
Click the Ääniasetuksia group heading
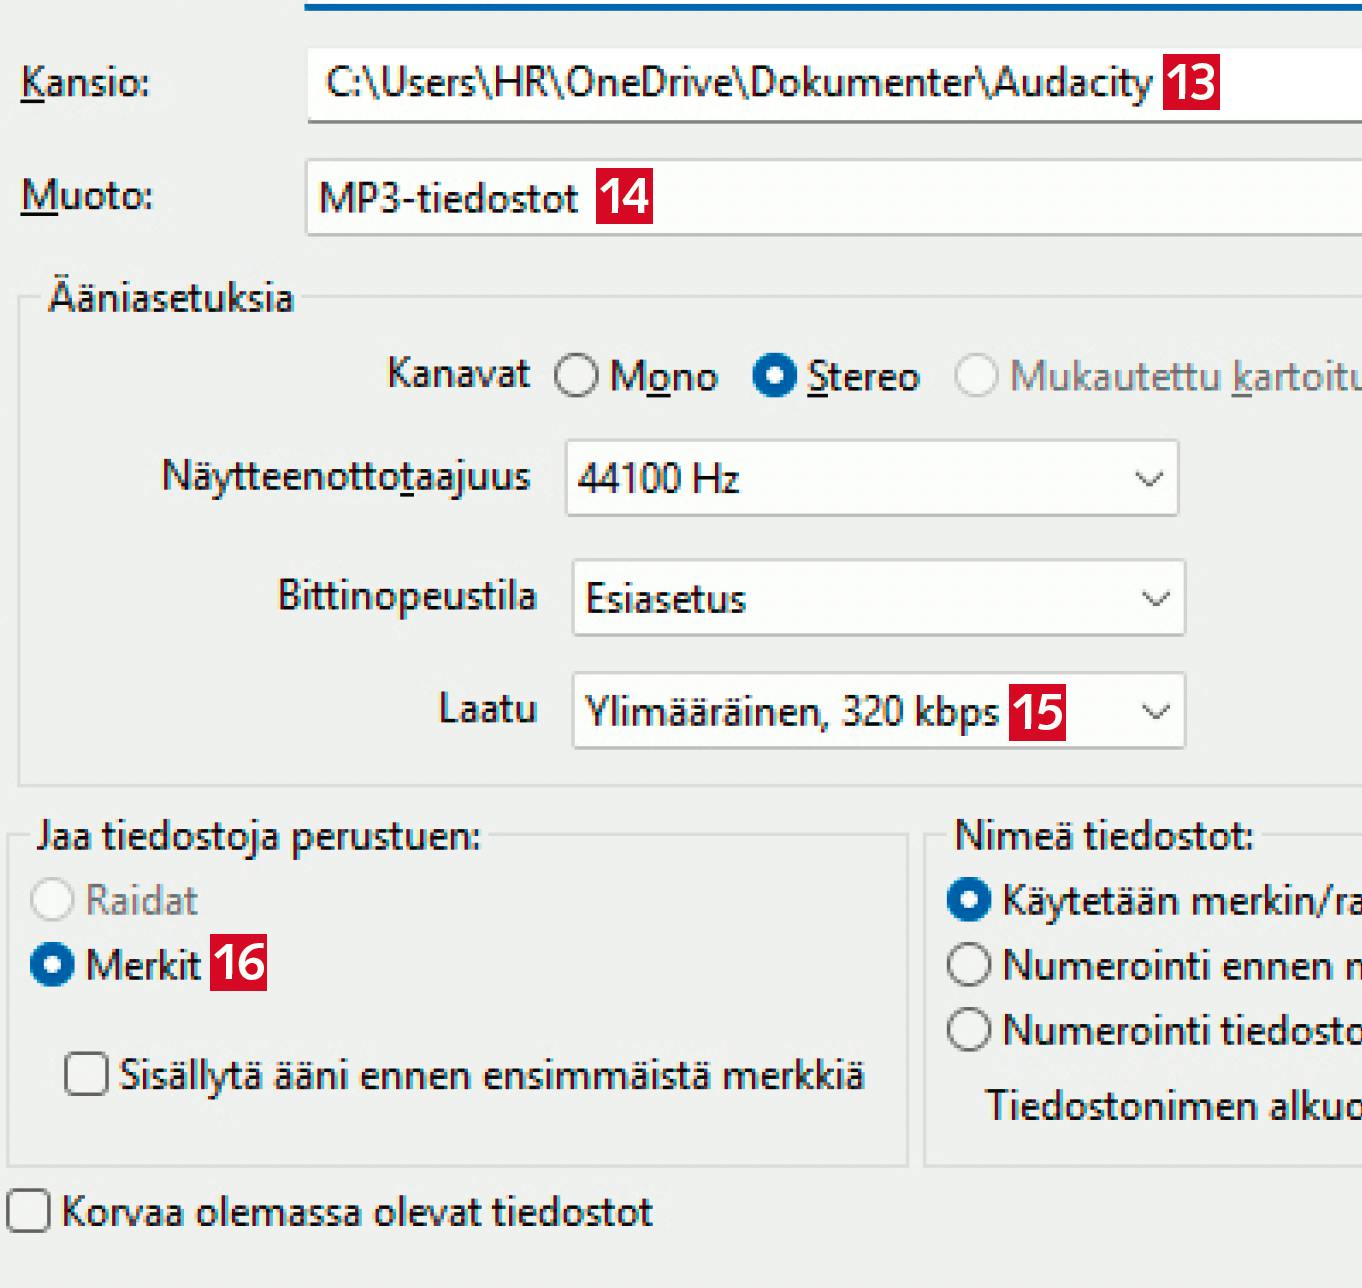tap(171, 298)
